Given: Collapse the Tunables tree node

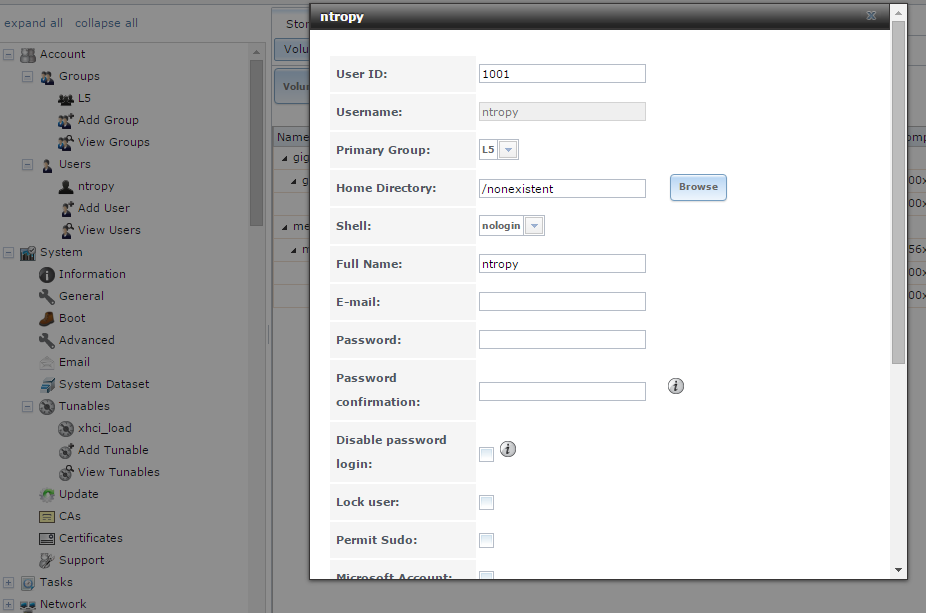Looking at the screenshot, I should coord(28,407).
